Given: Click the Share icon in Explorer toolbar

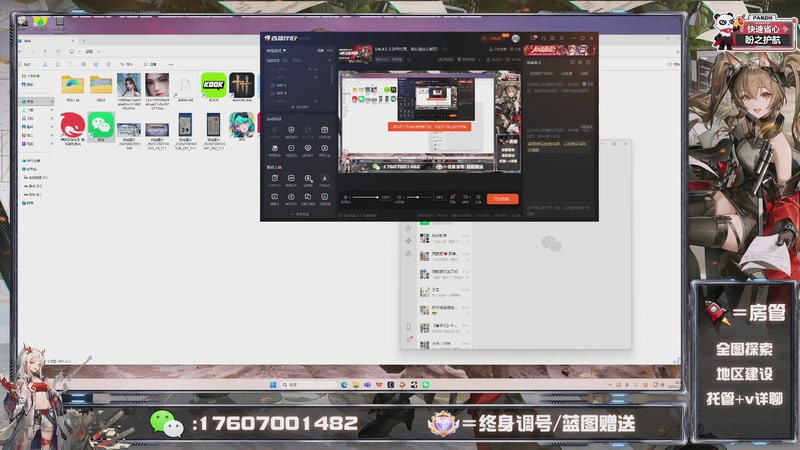Looking at the screenshot, I should point(95,64).
